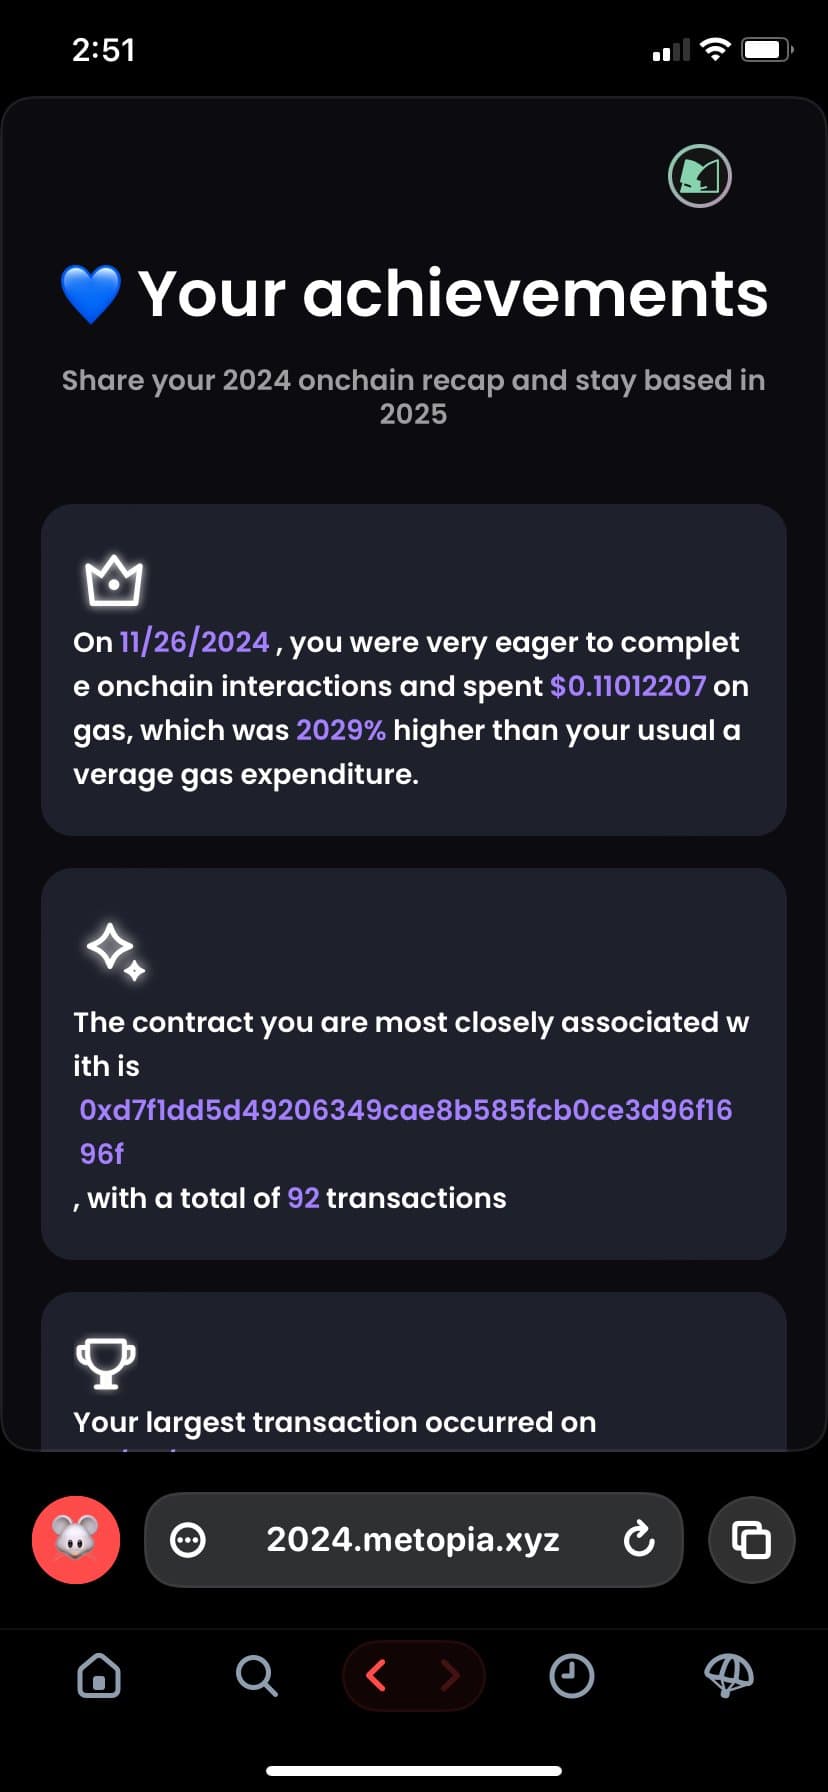The image size is (828, 1792).
Task: Open search with the magnifier icon
Action: [256, 1676]
